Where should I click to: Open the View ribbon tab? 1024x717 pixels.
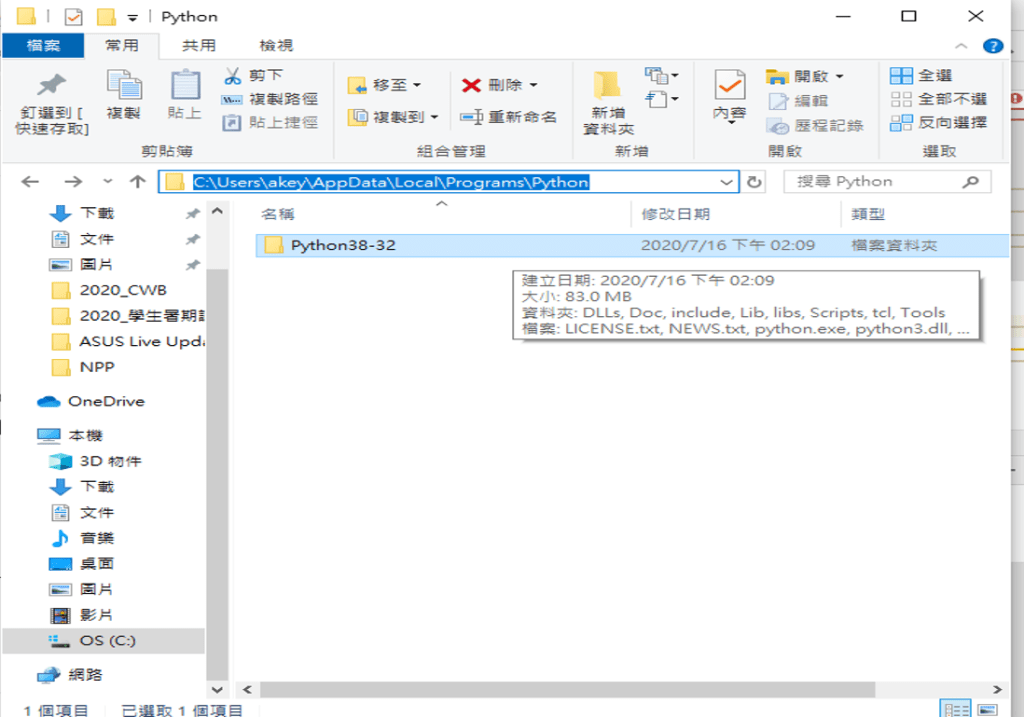click(276, 46)
